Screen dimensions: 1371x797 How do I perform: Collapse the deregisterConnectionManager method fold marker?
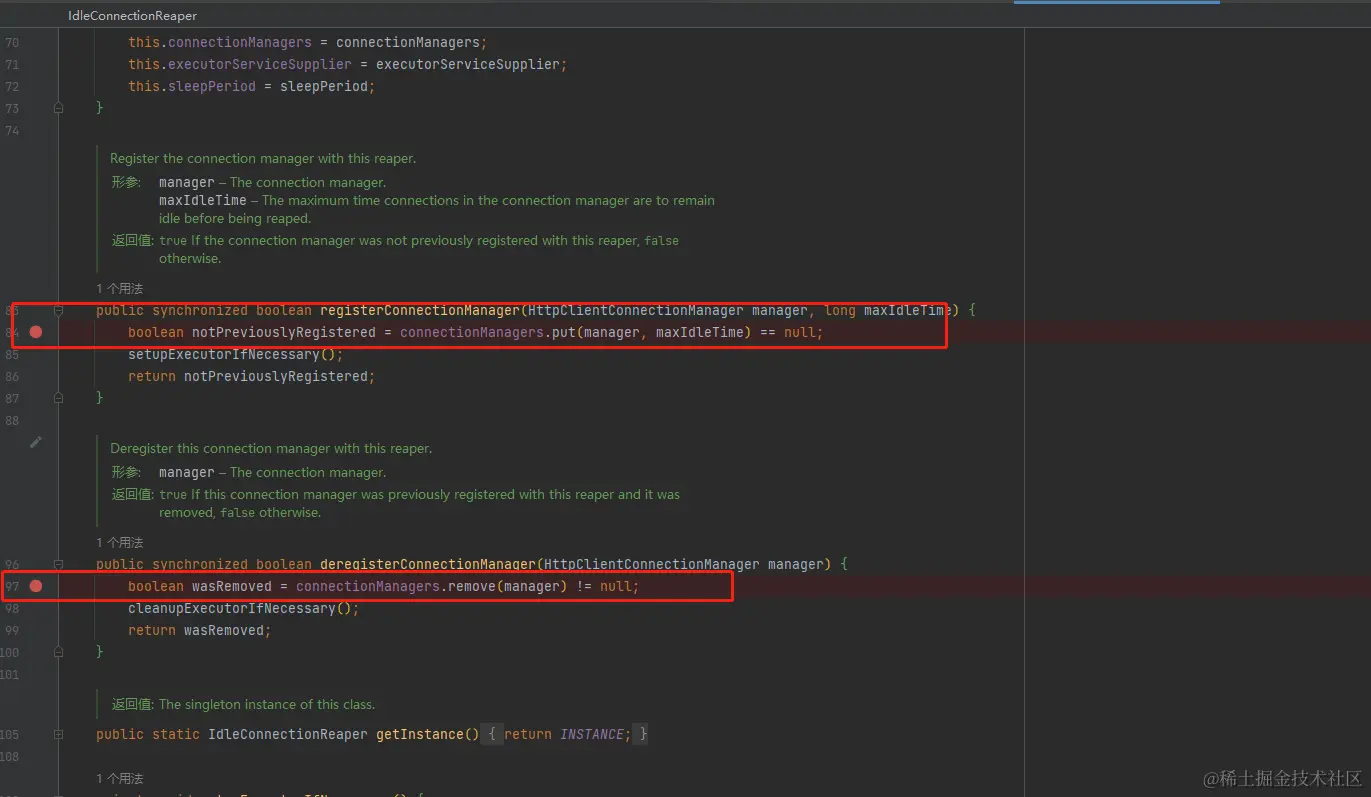tap(58, 564)
